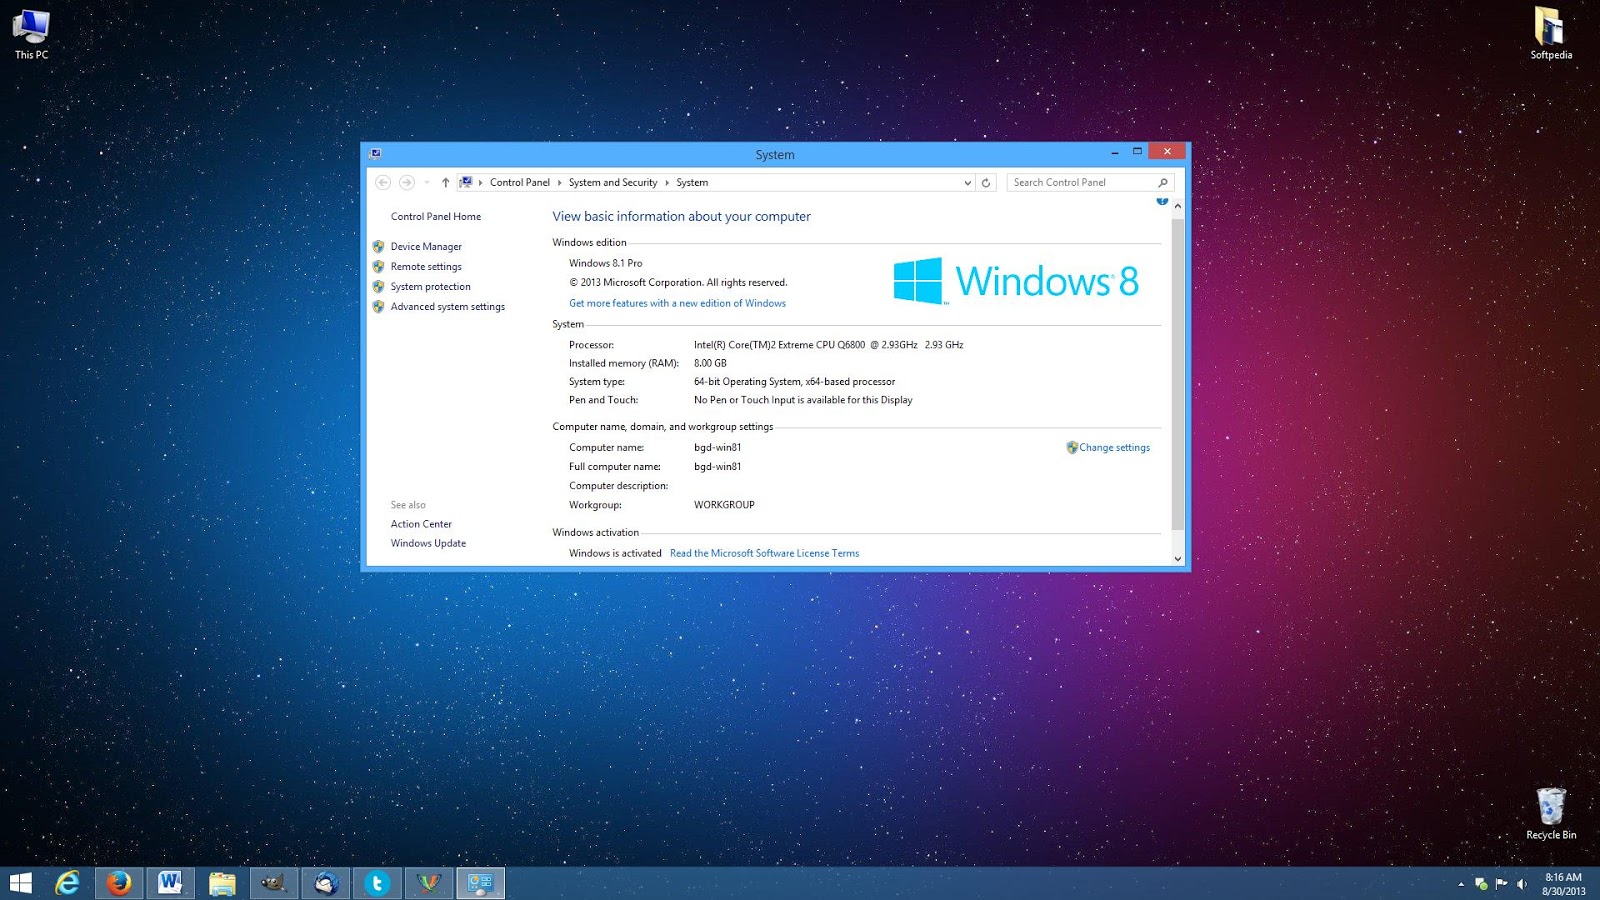The height and width of the screenshot is (900, 1600).
Task: Click Get more features with a new edition link
Action: click(677, 303)
